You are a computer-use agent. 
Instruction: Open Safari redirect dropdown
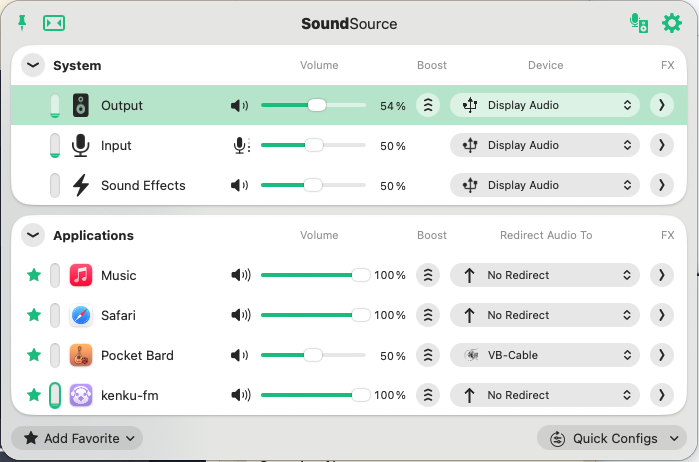click(545, 315)
